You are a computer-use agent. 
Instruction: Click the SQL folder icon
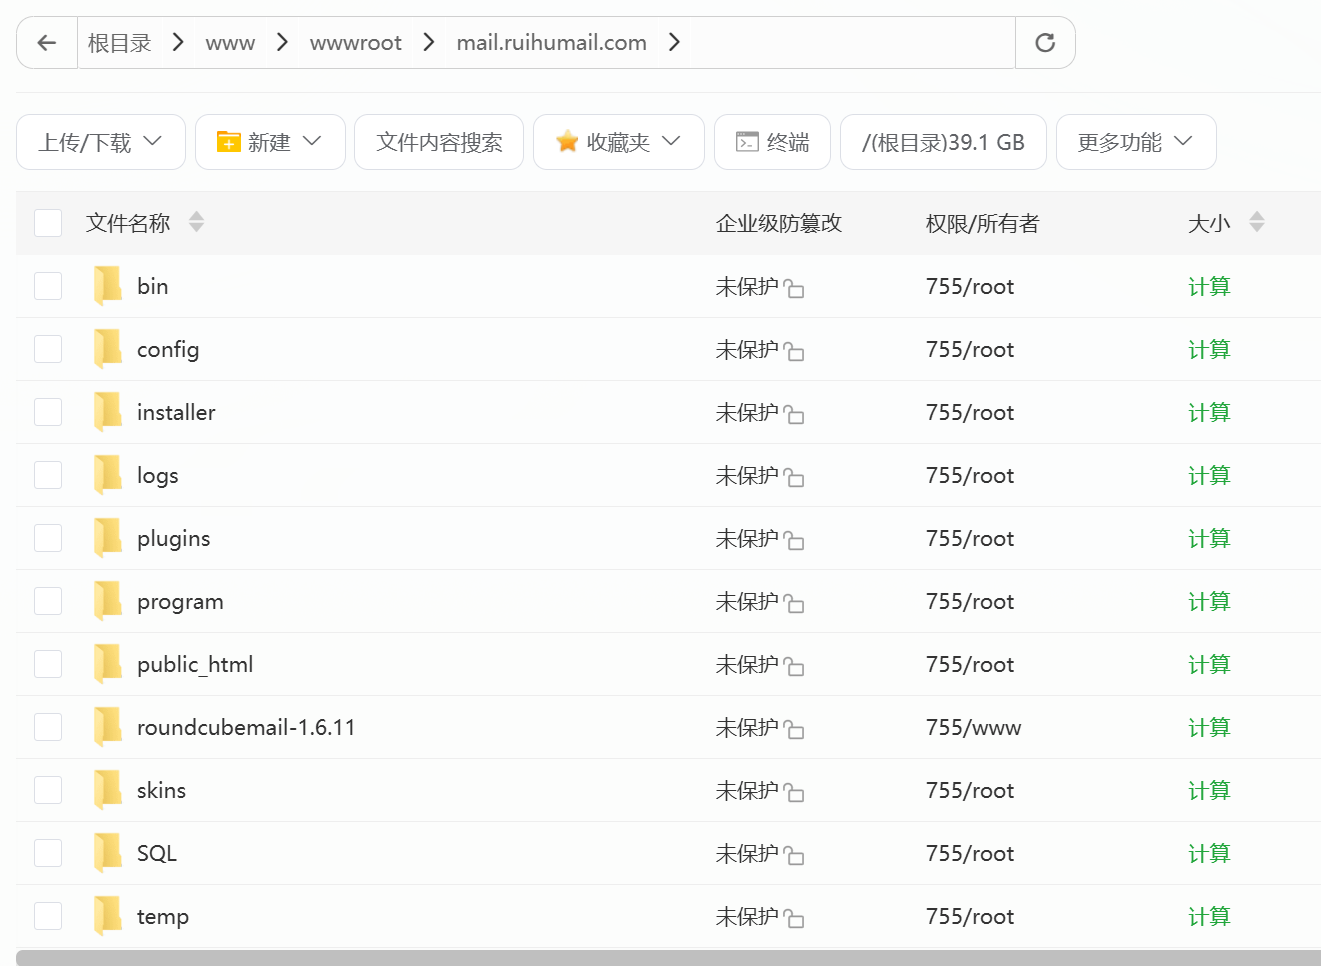point(107,853)
